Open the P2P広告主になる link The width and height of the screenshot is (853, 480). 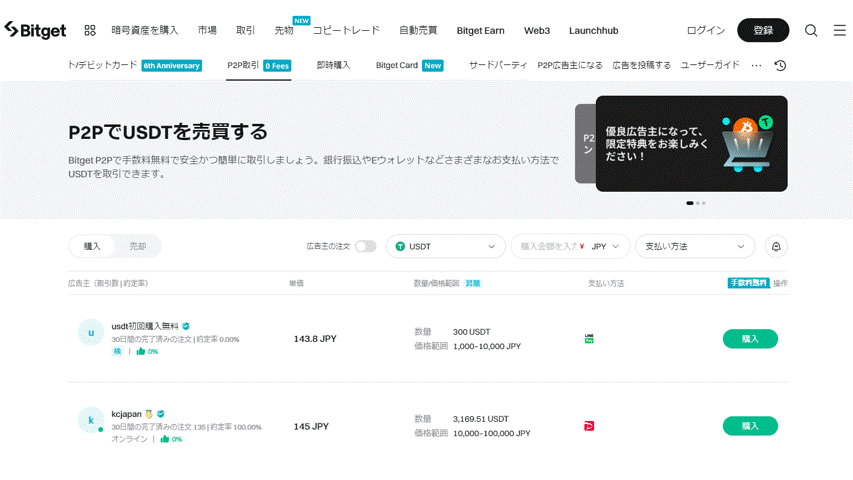[570, 65]
